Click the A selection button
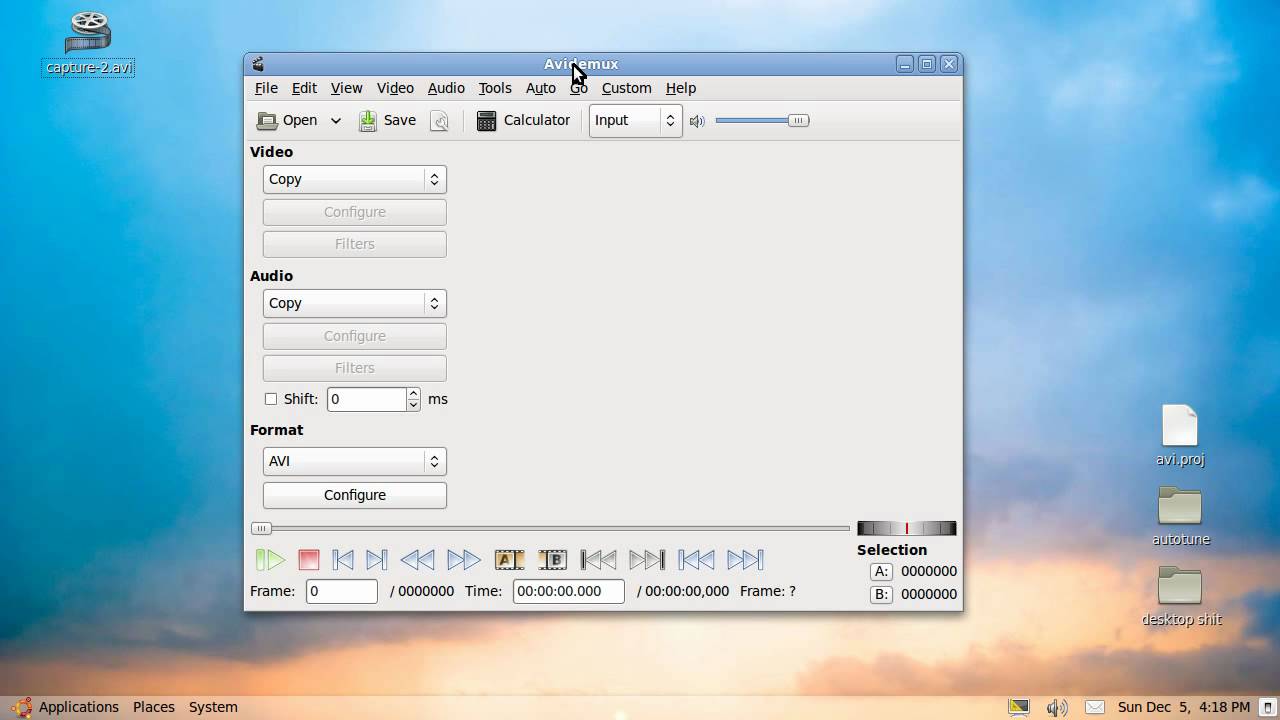The image size is (1280, 720). pyautogui.click(x=881, y=571)
